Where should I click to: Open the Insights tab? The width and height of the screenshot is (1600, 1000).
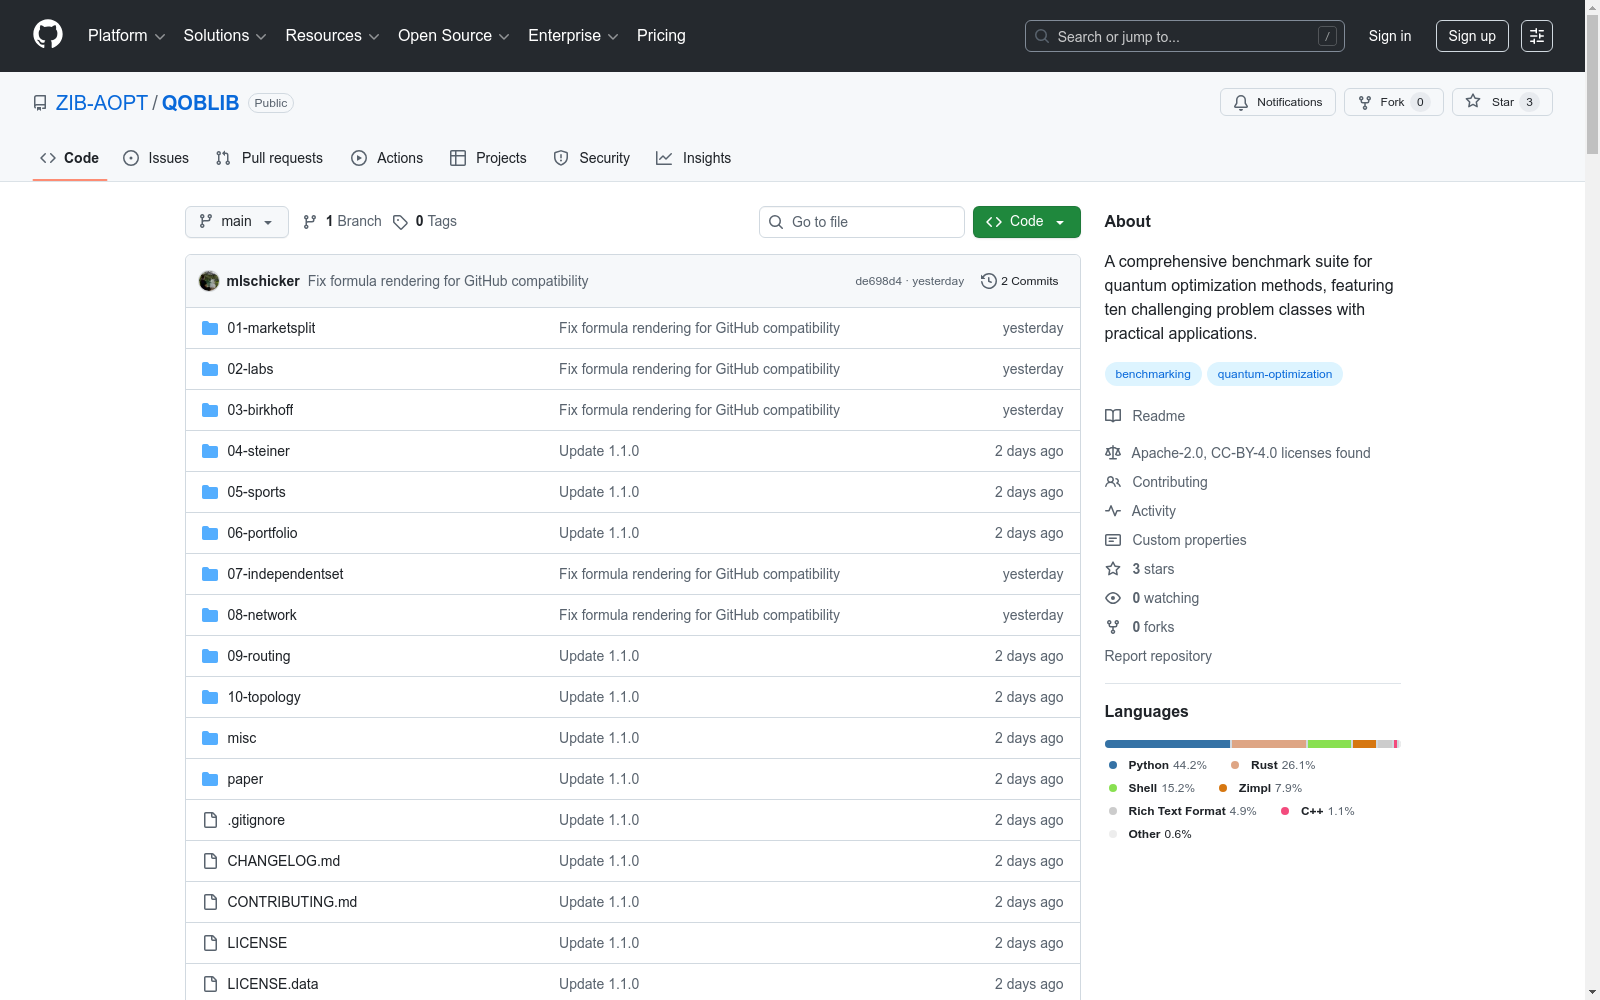693,158
